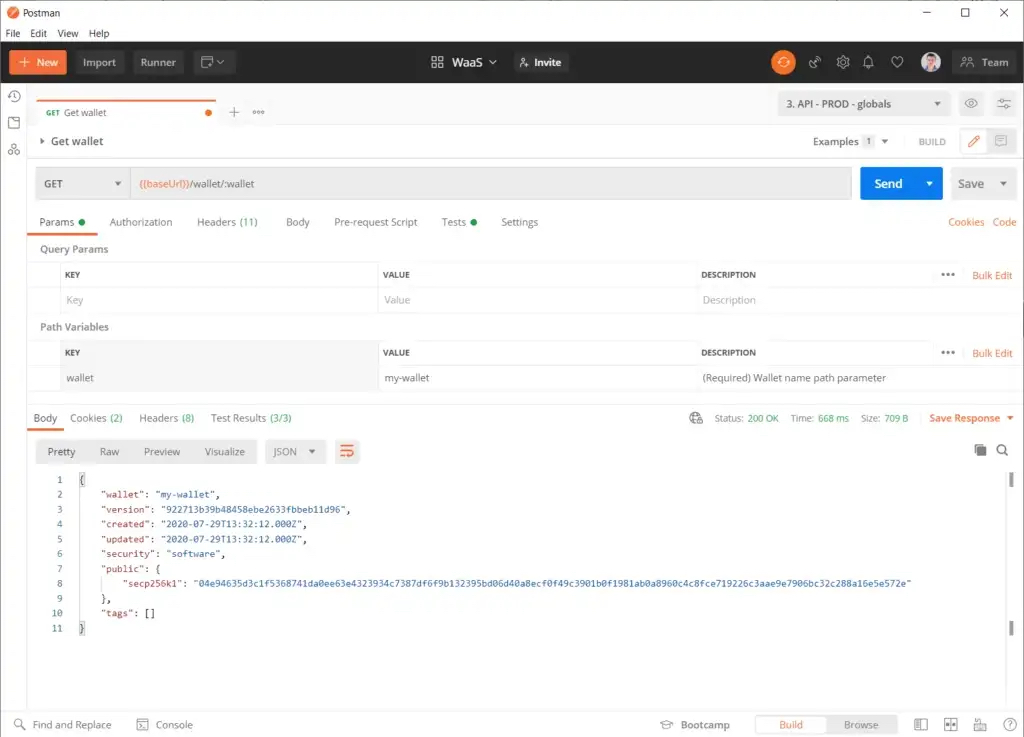The width and height of the screenshot is (1024, 737).
Task: Expand the Examples dropdown
Action: pos(885,141)
